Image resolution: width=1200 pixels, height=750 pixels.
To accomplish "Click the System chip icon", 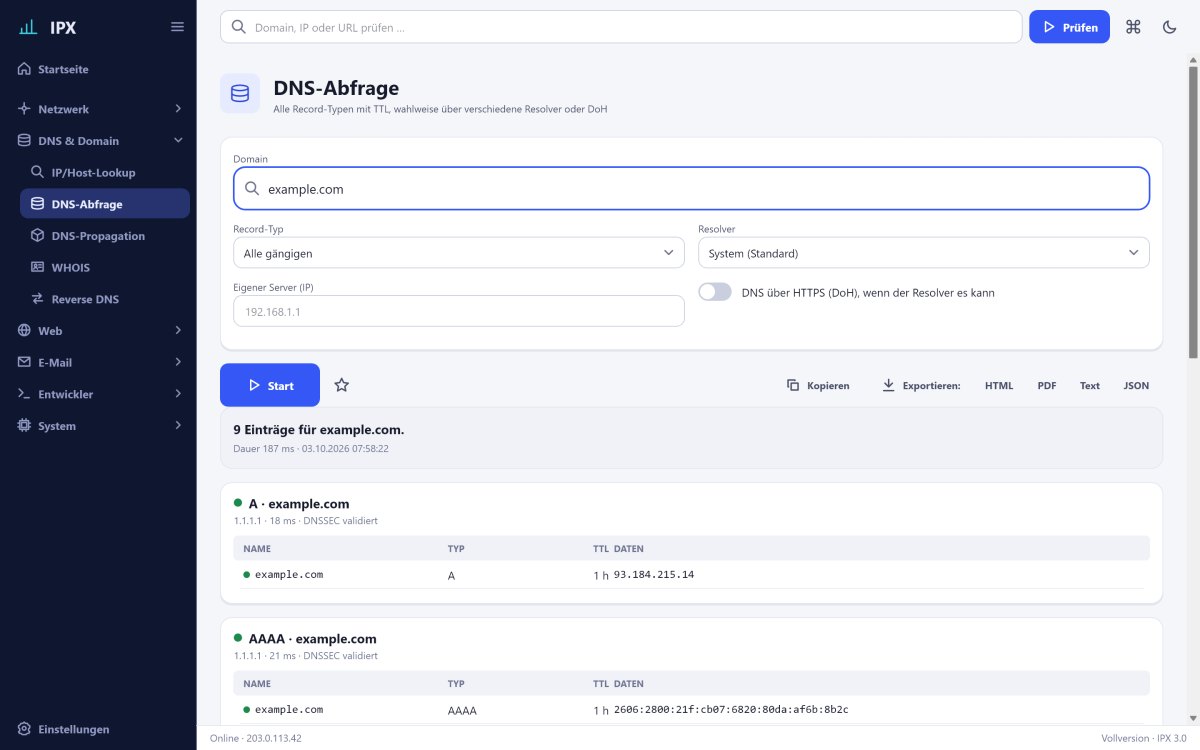I will point(25,426).
